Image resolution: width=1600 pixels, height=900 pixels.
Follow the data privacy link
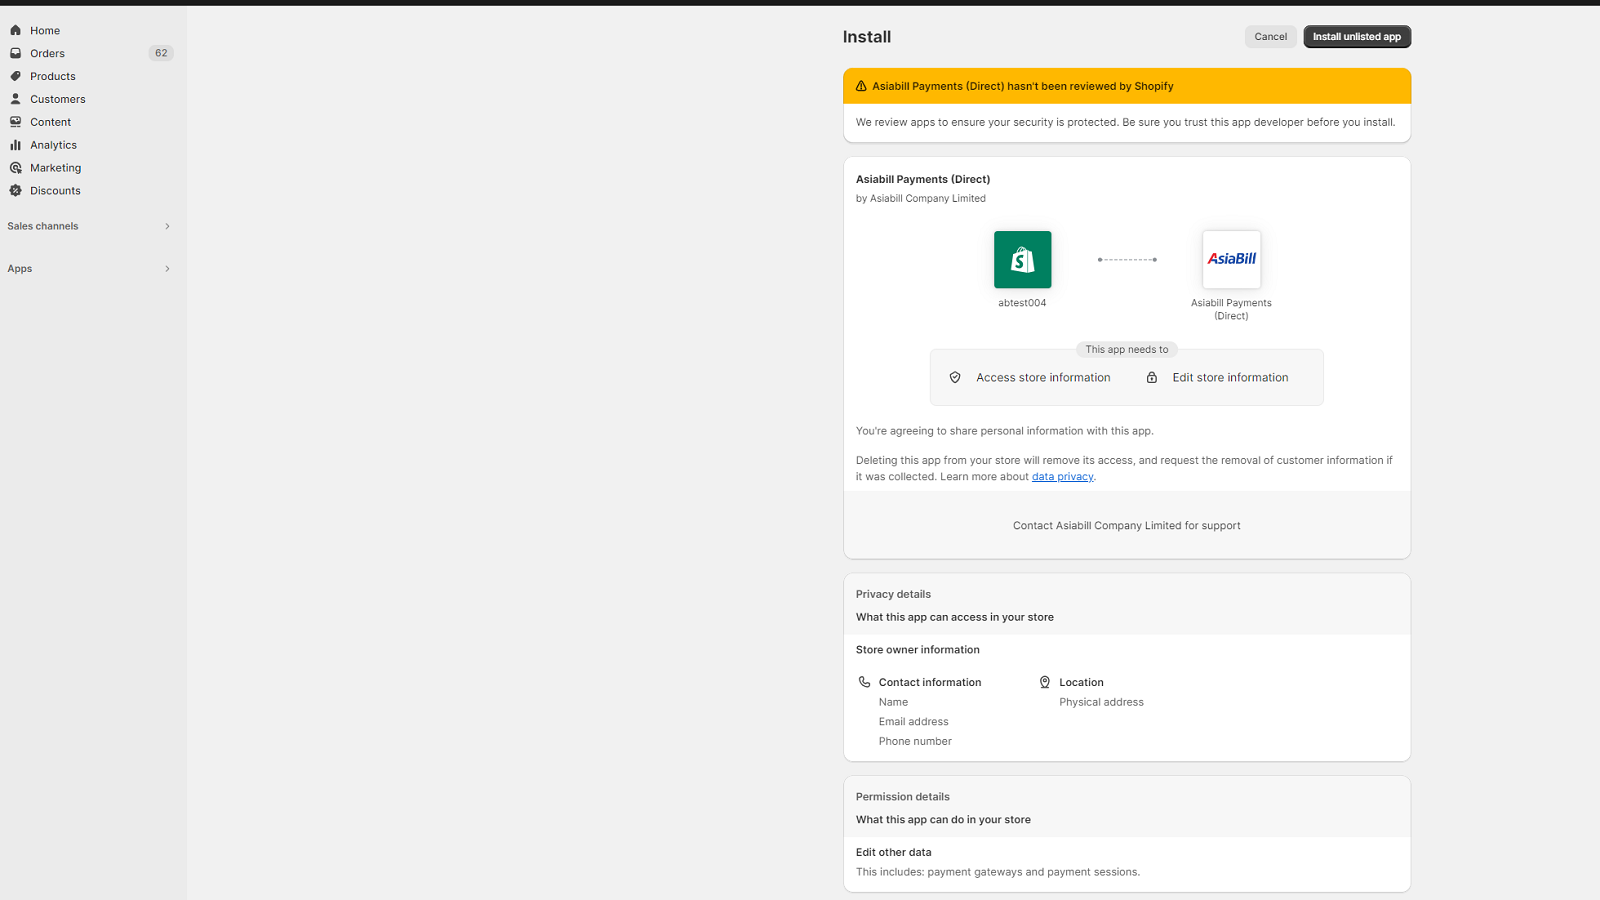click(1062, 477)
